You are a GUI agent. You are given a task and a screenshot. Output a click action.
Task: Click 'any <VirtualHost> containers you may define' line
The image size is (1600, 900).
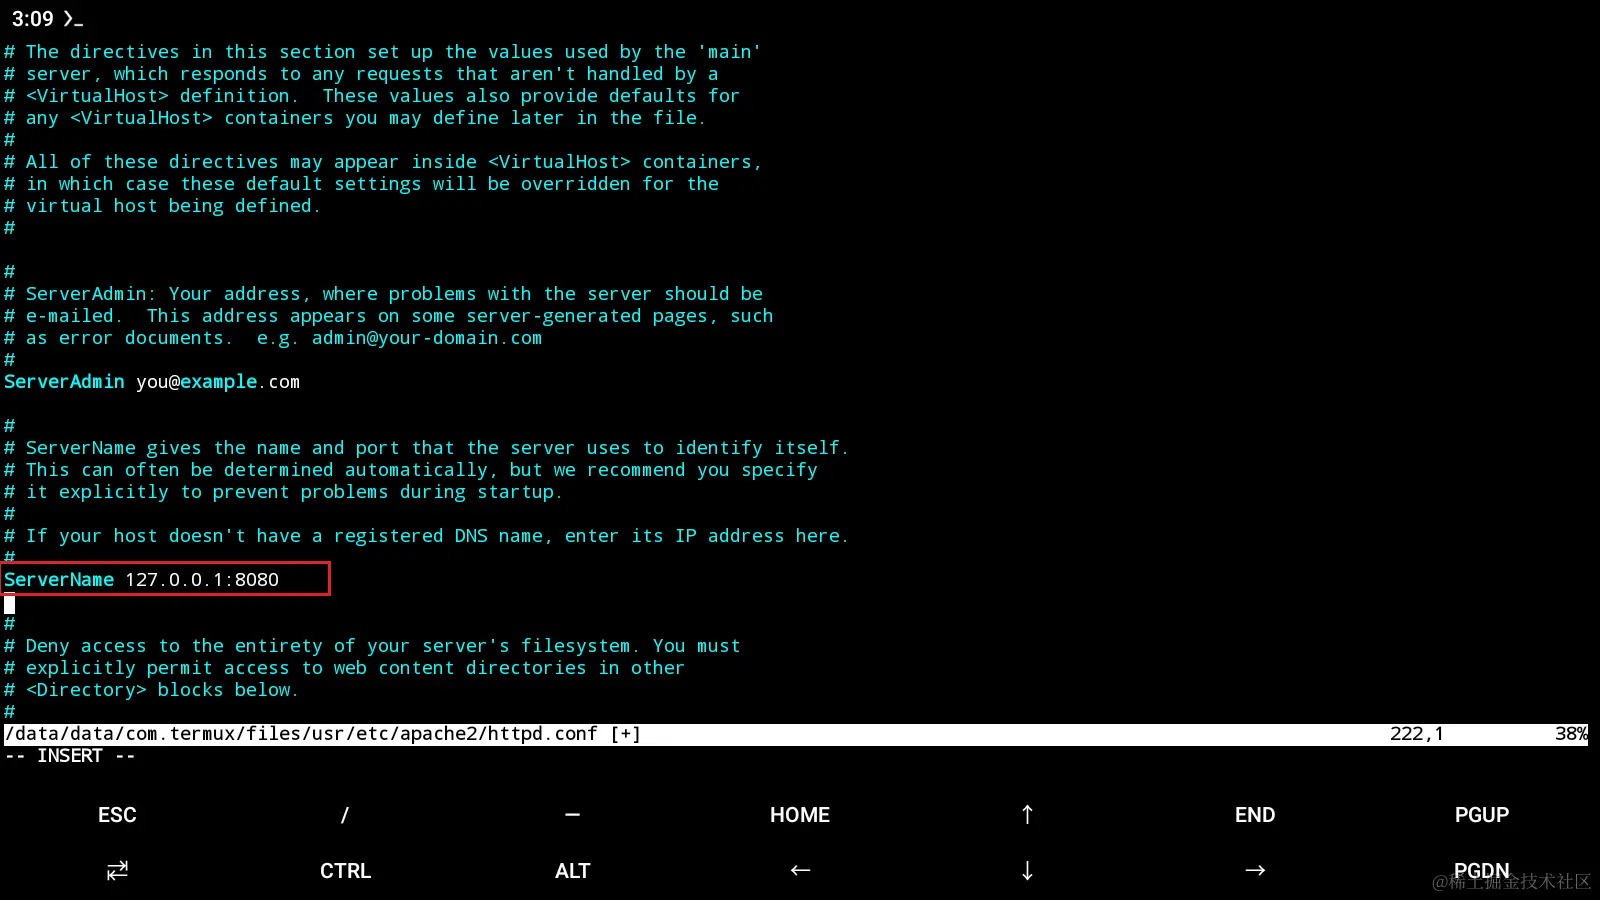[355, 118]
